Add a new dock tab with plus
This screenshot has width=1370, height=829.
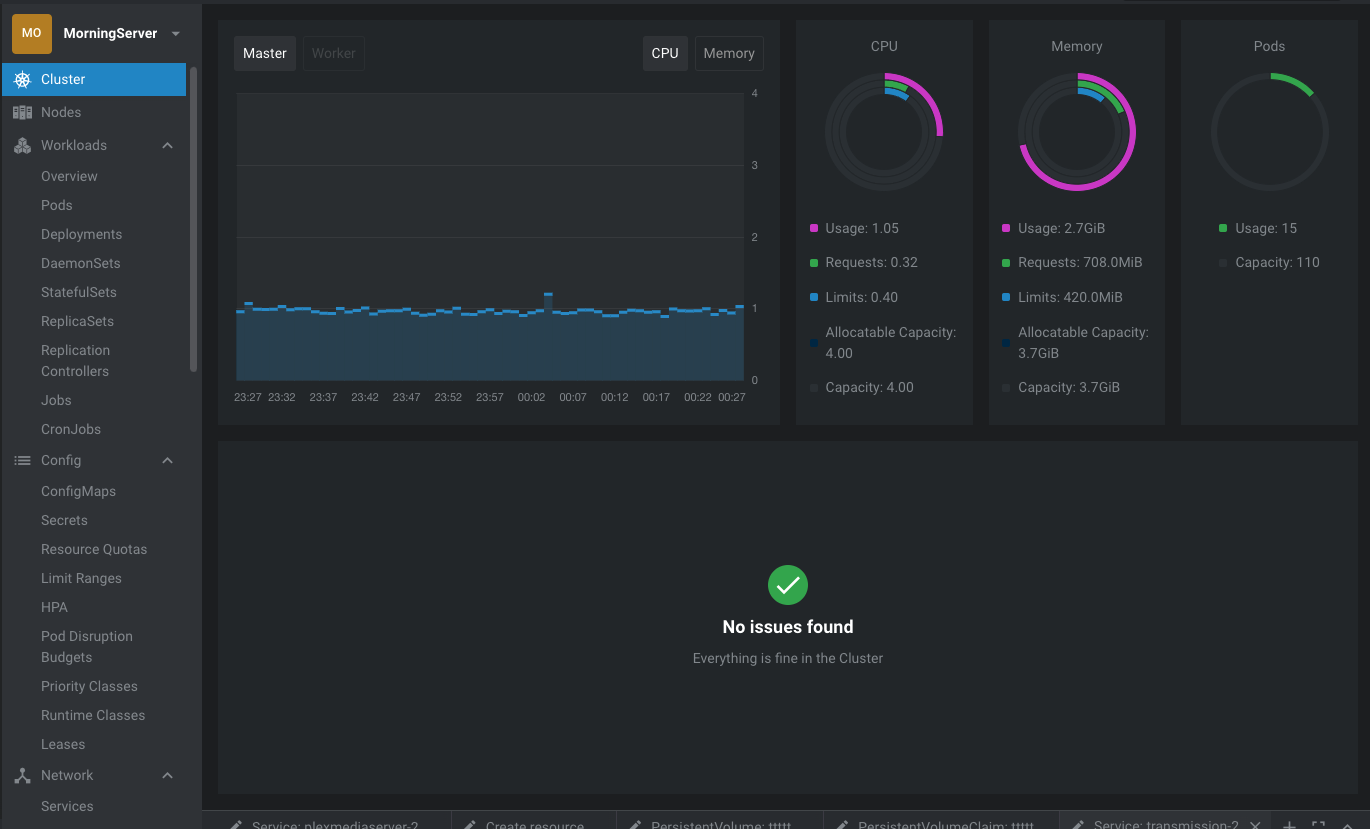[x=1289, y=825]
